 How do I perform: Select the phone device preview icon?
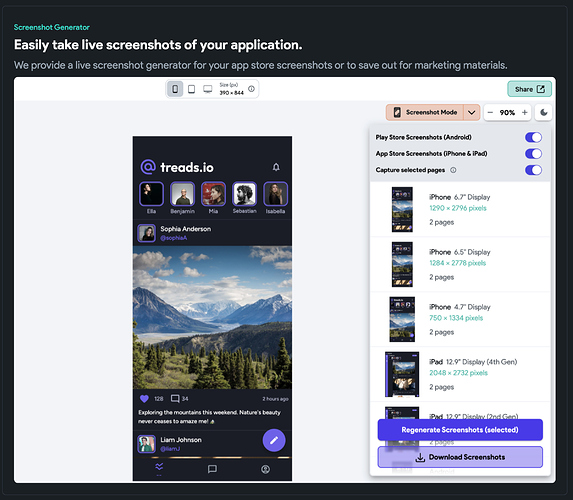click(175, 89)
